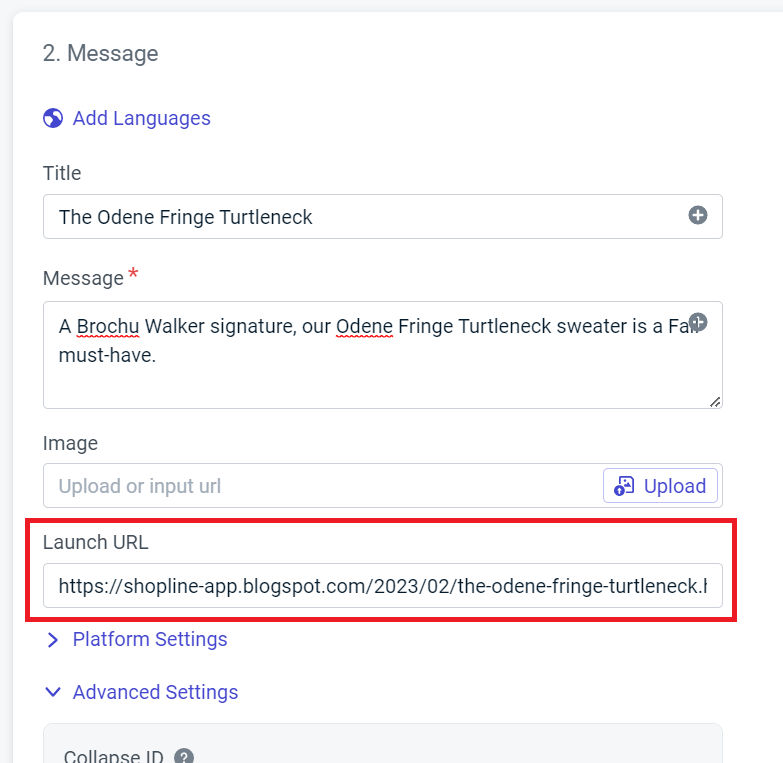Grab the Message box resize handle
Image resolution: width=783 pixels, height=763 pixels.
tap(715, 401)
